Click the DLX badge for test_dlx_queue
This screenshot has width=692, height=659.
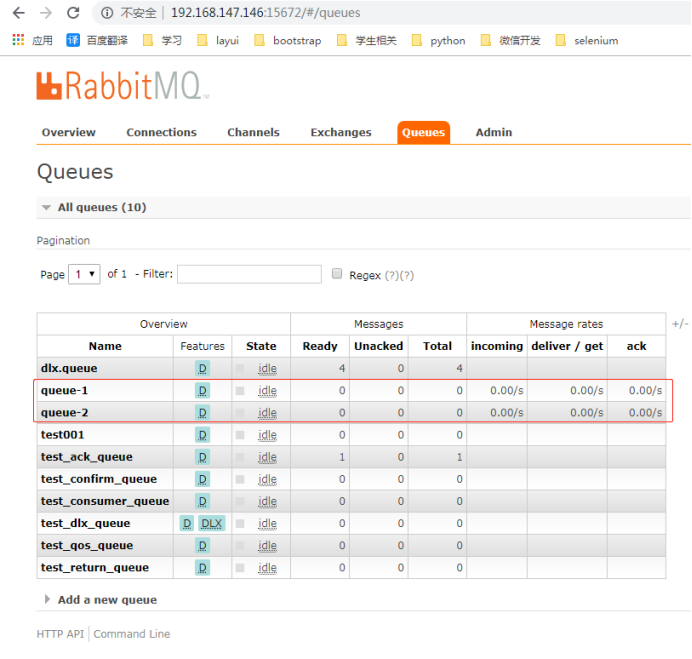pos(212,523)
